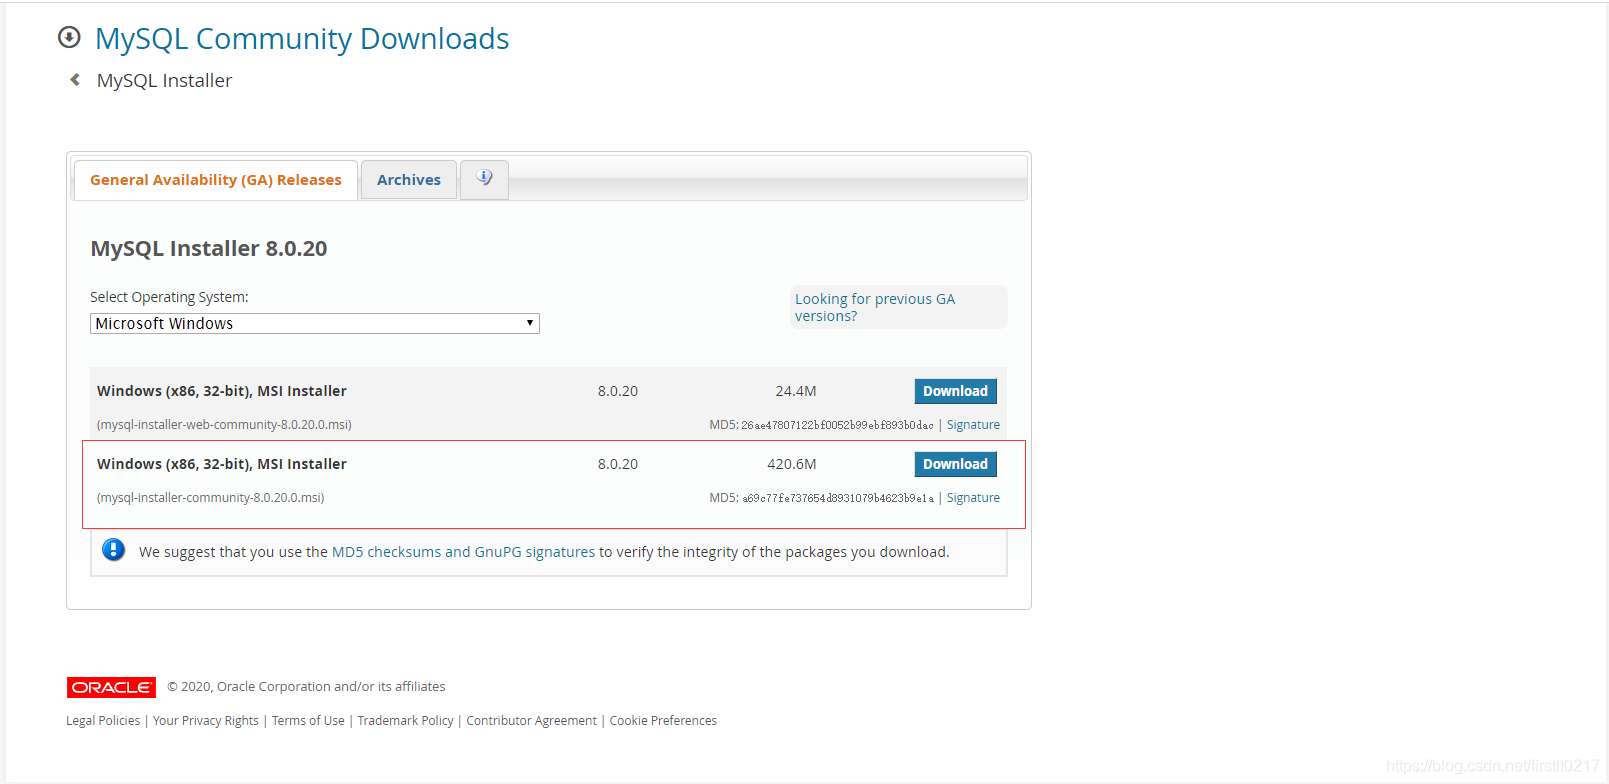Click the mysql-installer-community-8.0.20.0.msi filename
This screenshot has width=1609, height=784.
[x=210, y=498]
